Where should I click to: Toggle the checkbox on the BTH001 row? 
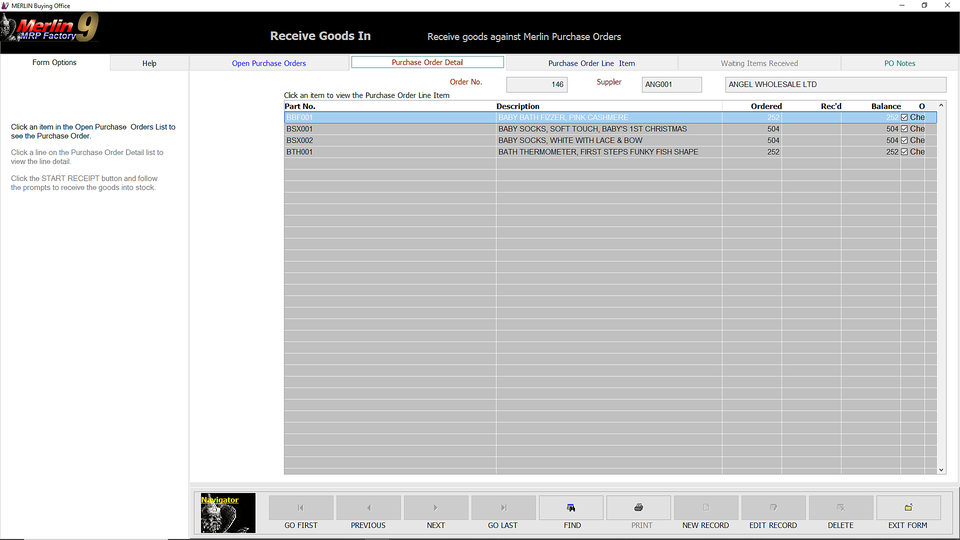pos(905,152)
